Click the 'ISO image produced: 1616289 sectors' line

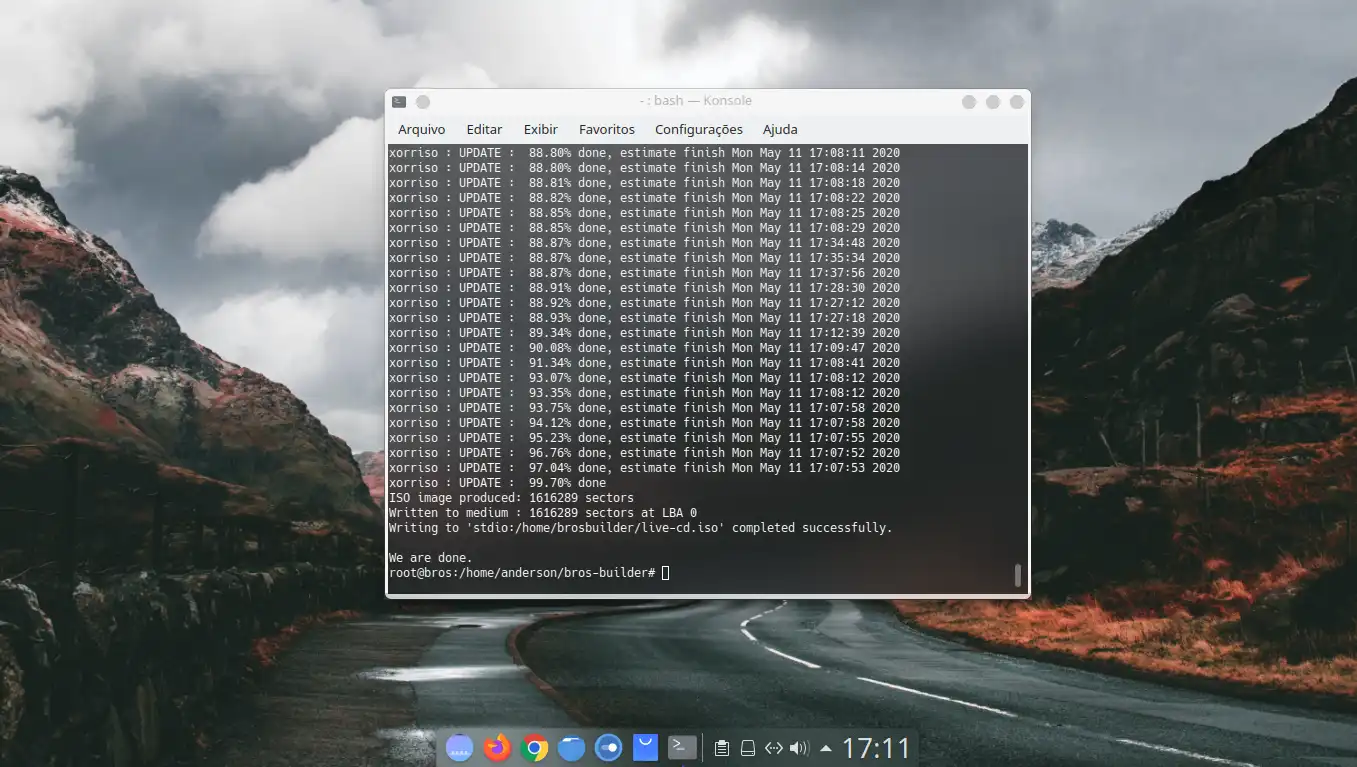pos(511,498)
